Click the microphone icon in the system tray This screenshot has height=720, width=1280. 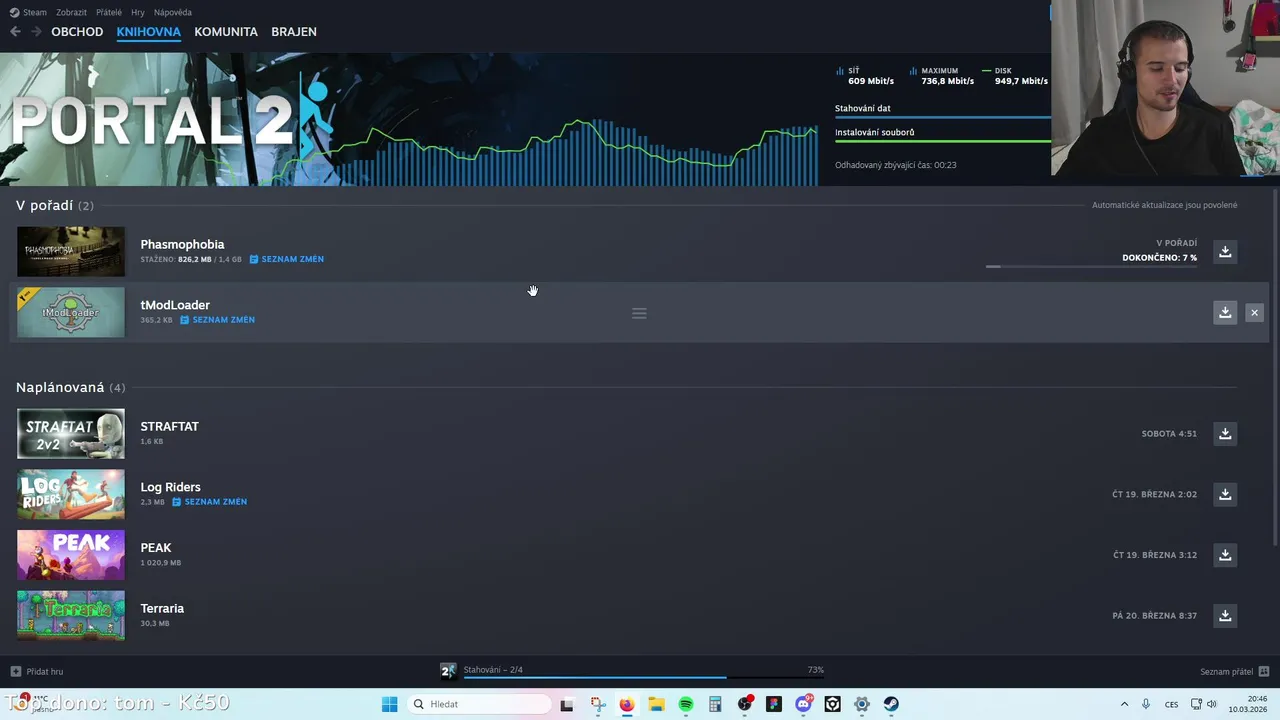coord(1146,704)
